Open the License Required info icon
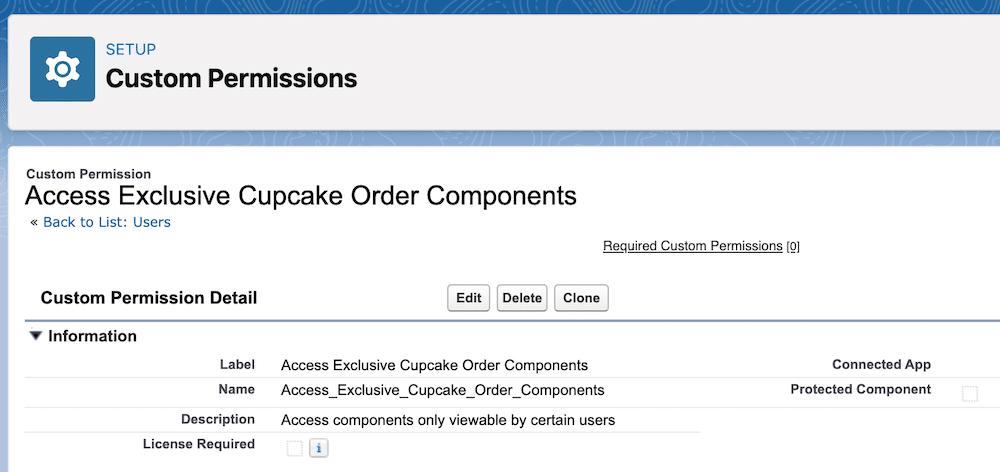 (x=318, y=448)
